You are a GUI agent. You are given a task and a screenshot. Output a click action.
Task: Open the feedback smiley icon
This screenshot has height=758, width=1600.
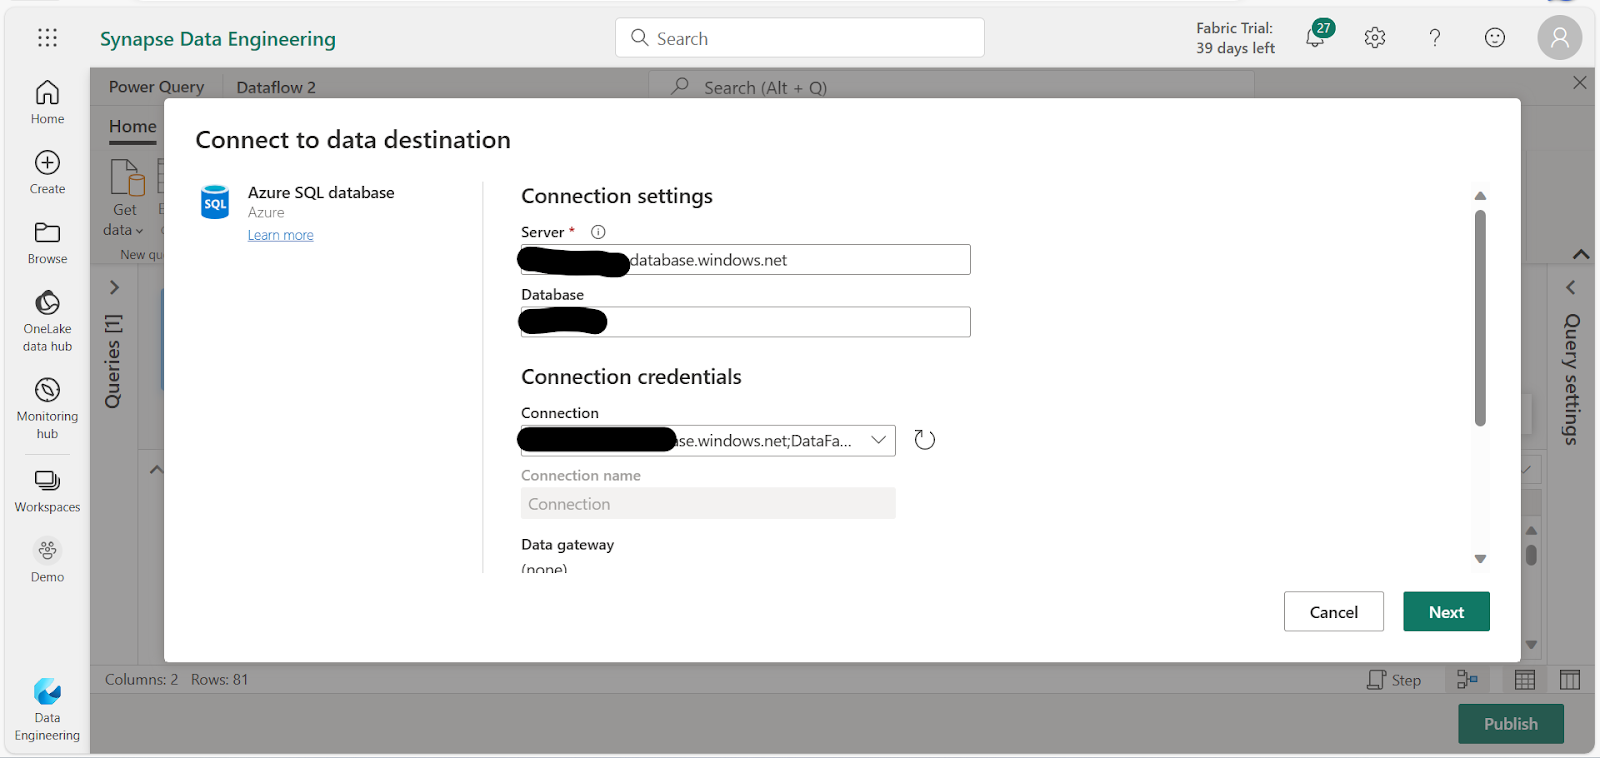tap(1495, 38)
